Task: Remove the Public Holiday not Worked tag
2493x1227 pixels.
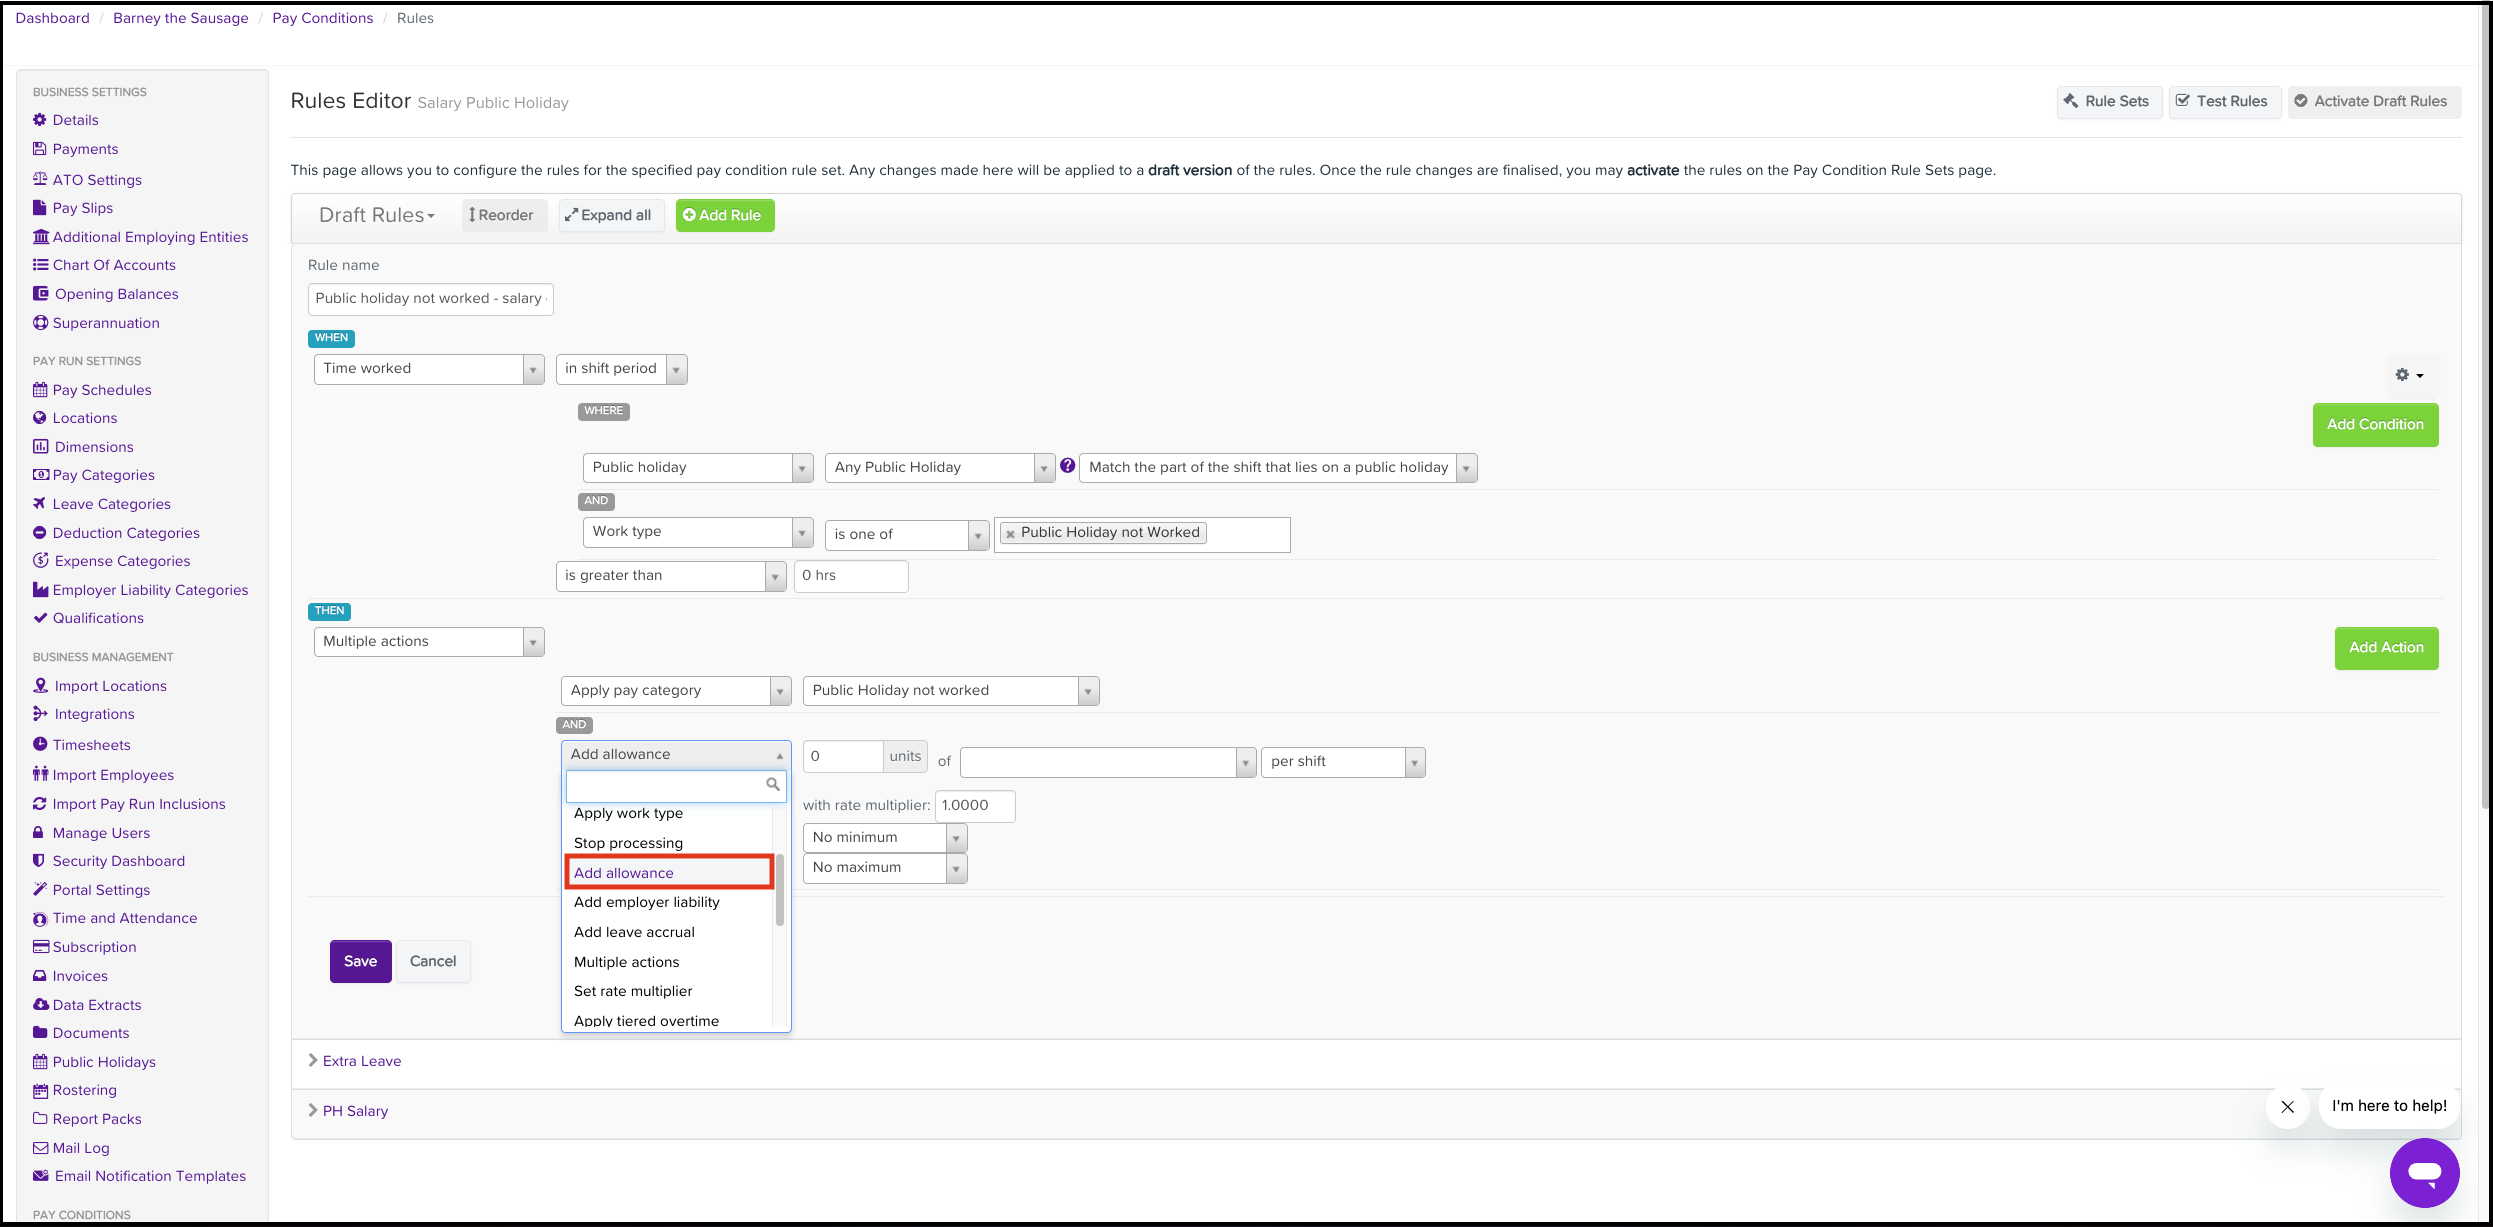Action: (x=1010, y=534)
